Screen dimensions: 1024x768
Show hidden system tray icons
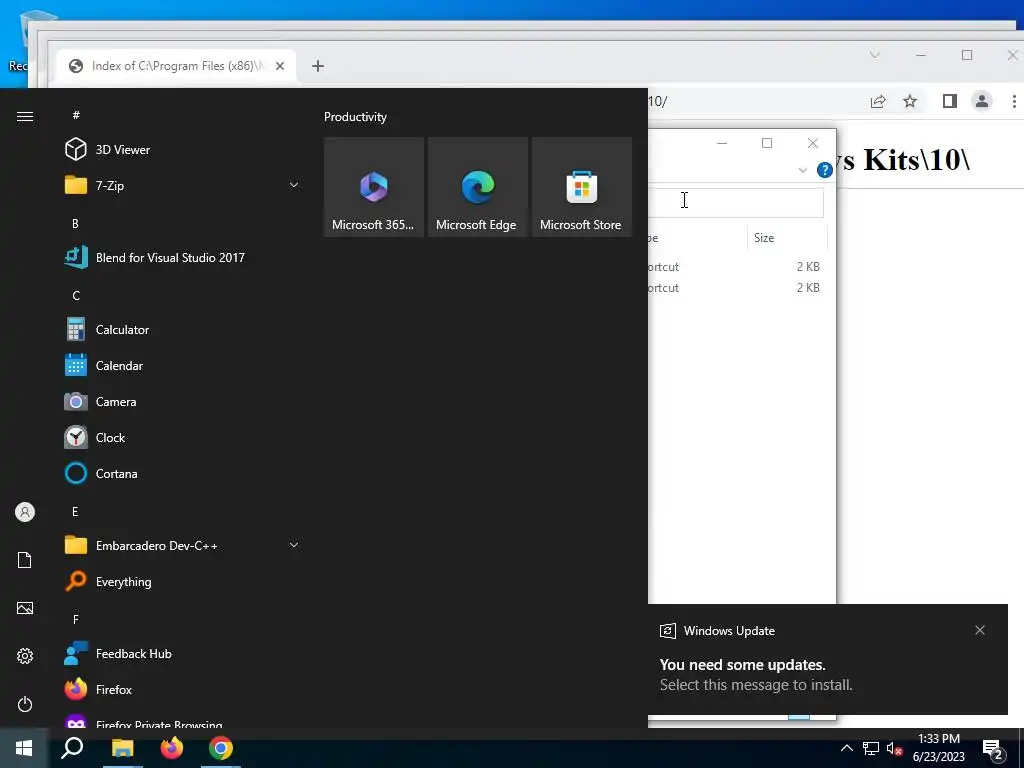coord(846,748)
